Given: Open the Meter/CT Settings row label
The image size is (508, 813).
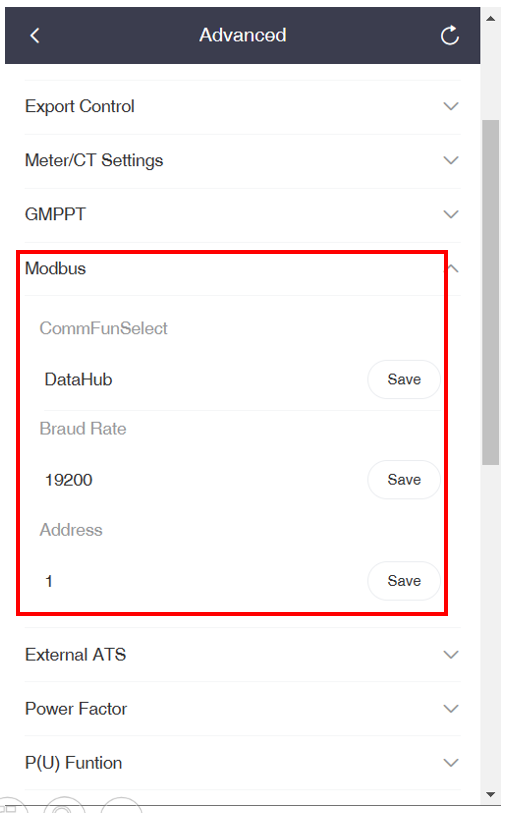Looking at the screenshot, I should 94,160.
